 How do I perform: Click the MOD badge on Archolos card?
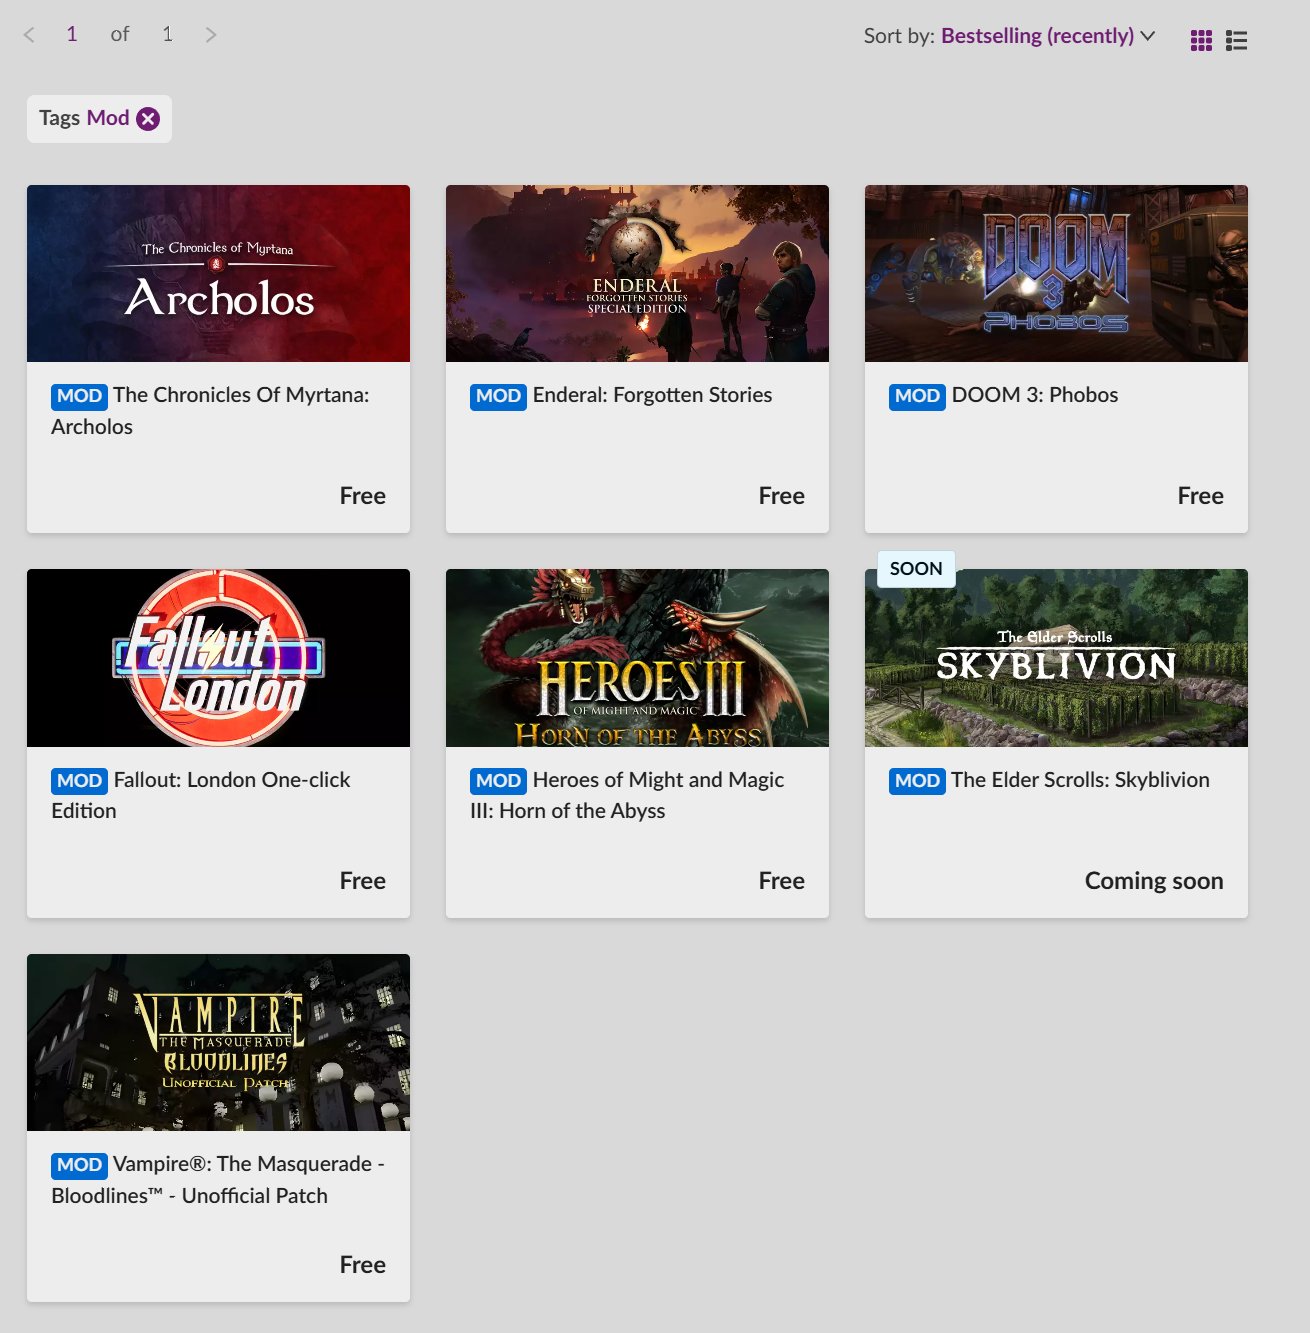coord(79,396)
